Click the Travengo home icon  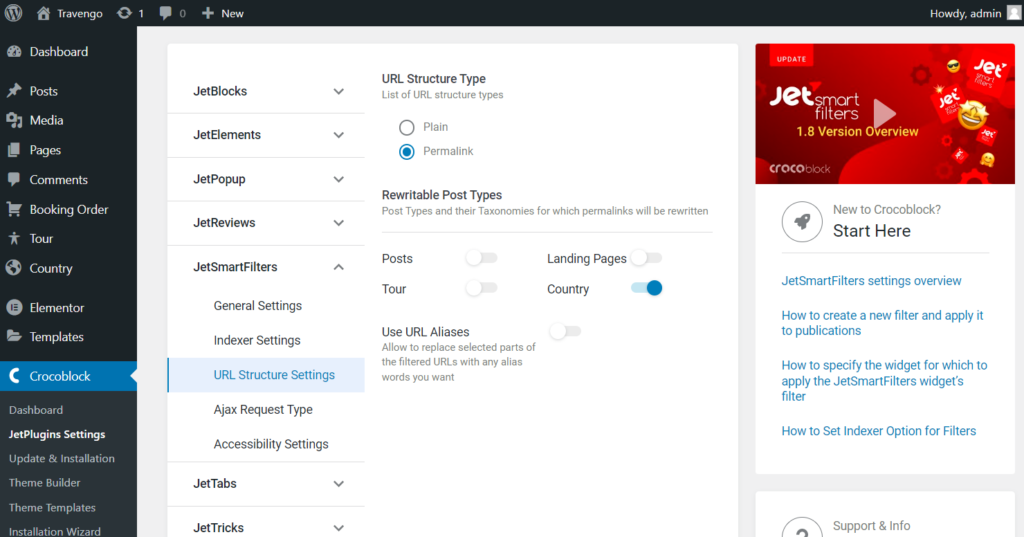(x=43, y=13)
